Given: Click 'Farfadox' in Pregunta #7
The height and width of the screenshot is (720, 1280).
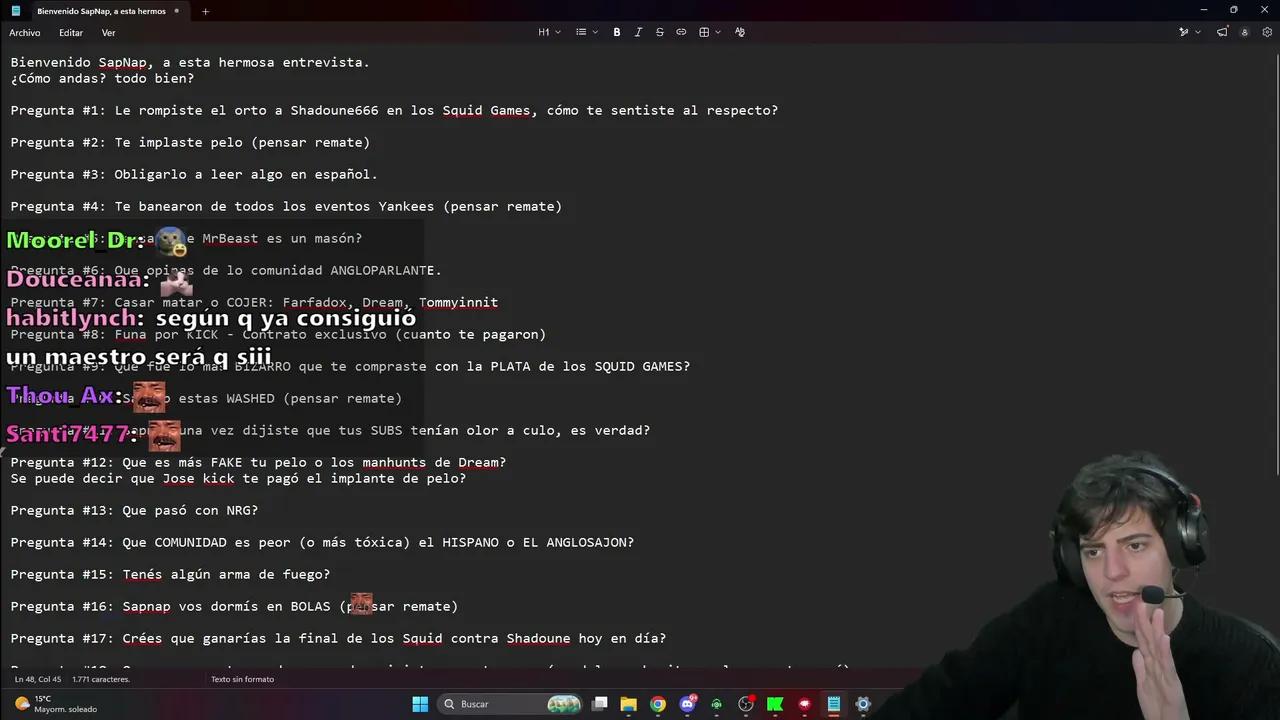Looking at the screenshot, I should pos(314,302).
